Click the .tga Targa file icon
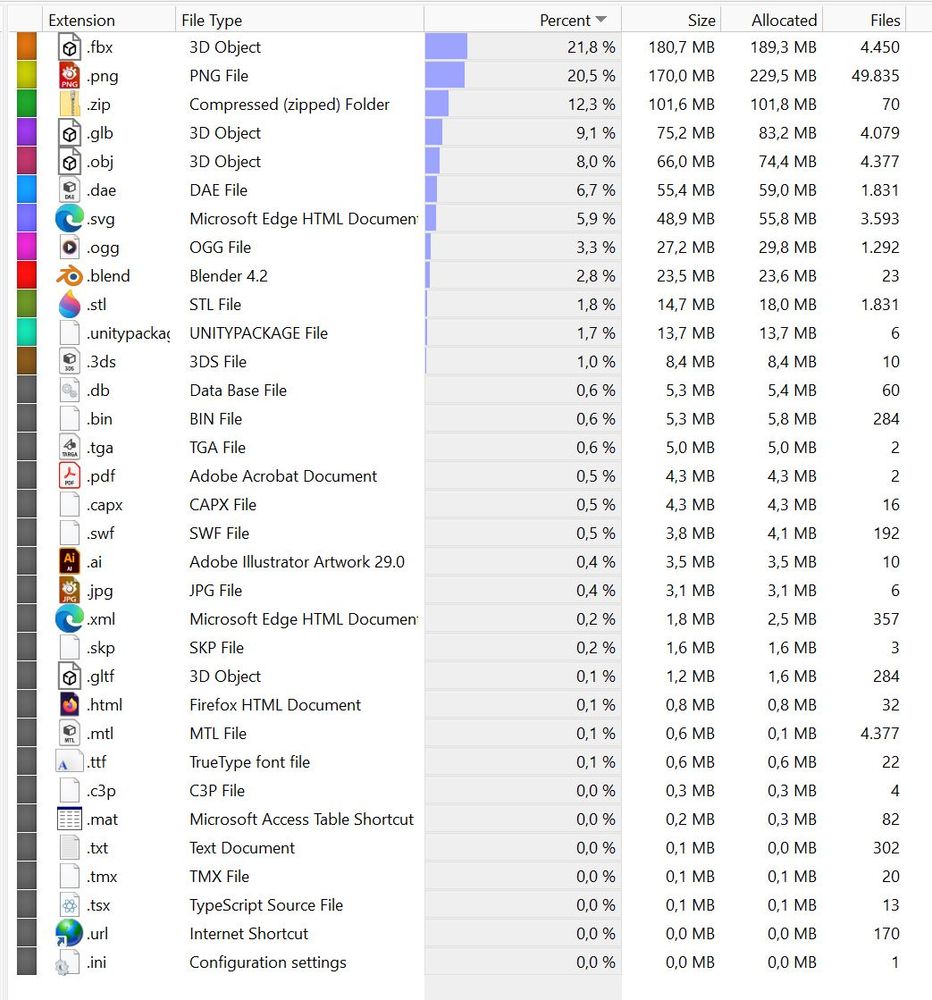Image resolution: width=932 pixels, height=1000 pixels. coord(70,447)
